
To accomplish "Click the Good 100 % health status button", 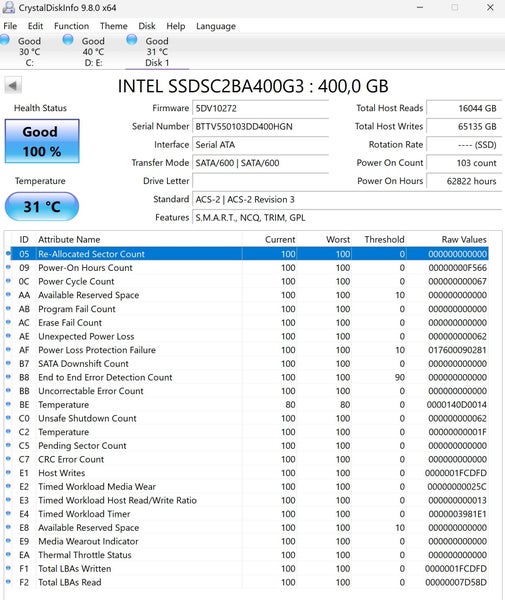I will tap(42, 141).
